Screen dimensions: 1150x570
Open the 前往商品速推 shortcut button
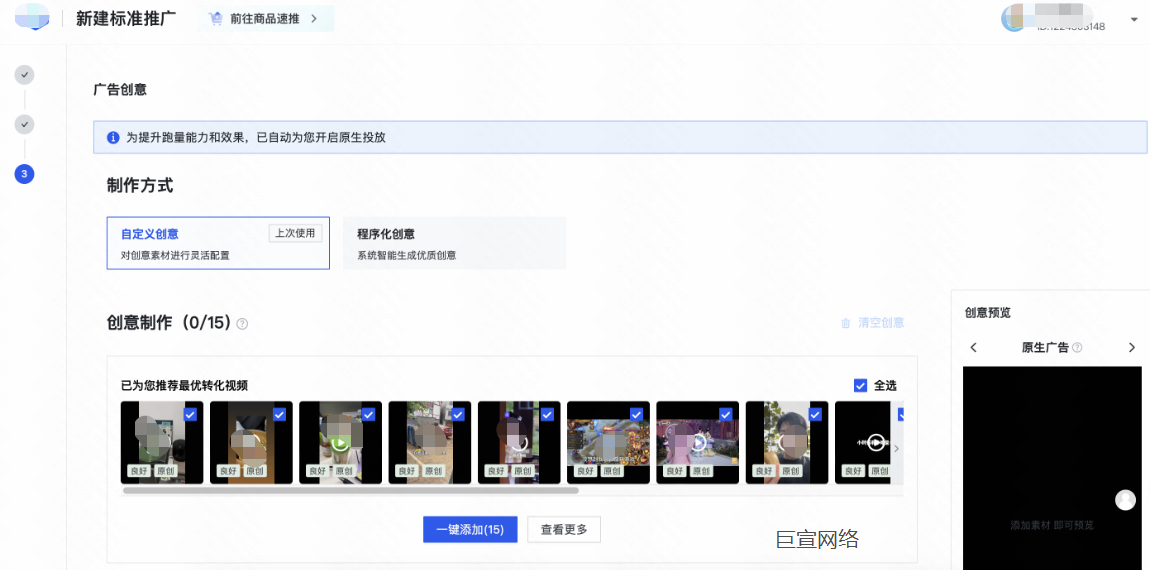point(265,19)
